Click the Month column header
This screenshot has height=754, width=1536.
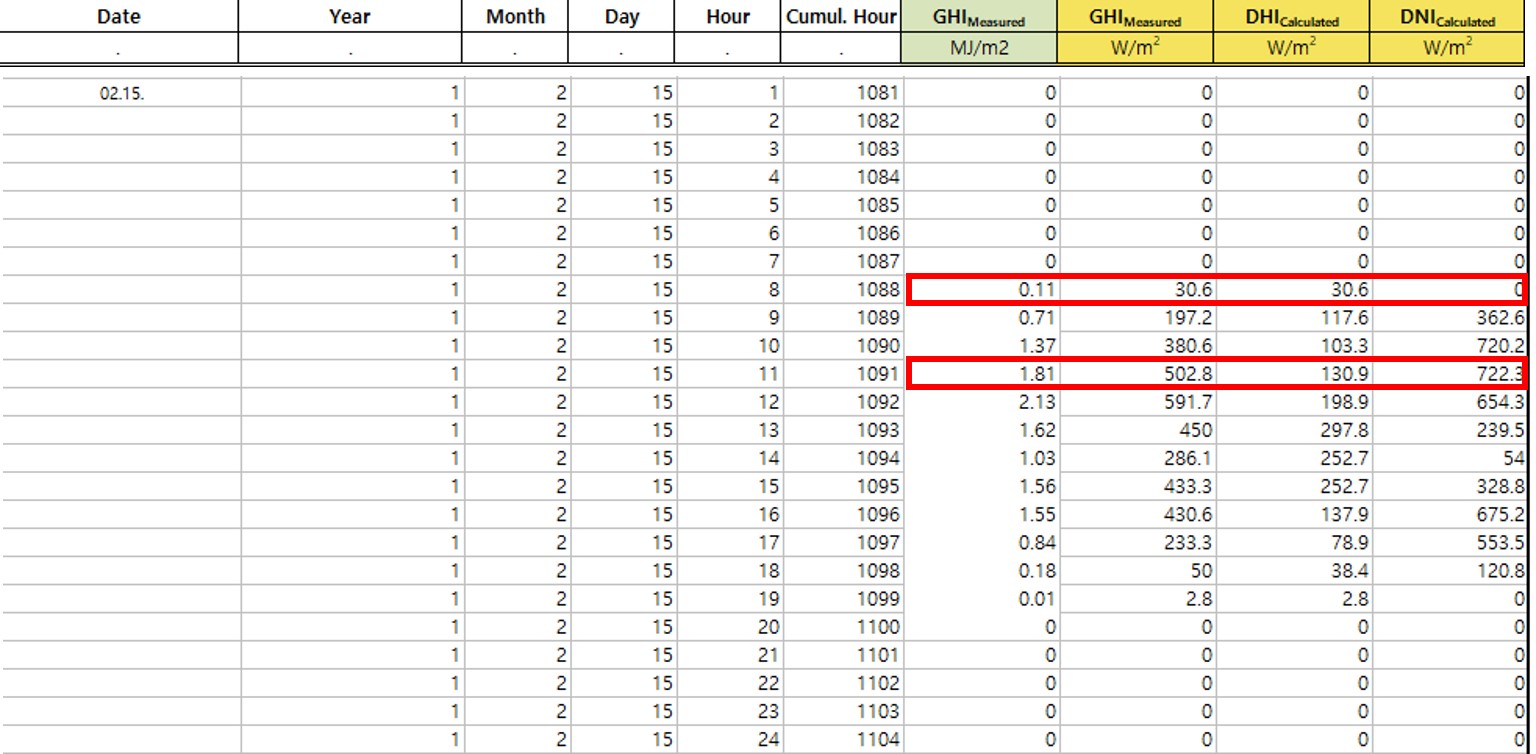click(516, 17)
